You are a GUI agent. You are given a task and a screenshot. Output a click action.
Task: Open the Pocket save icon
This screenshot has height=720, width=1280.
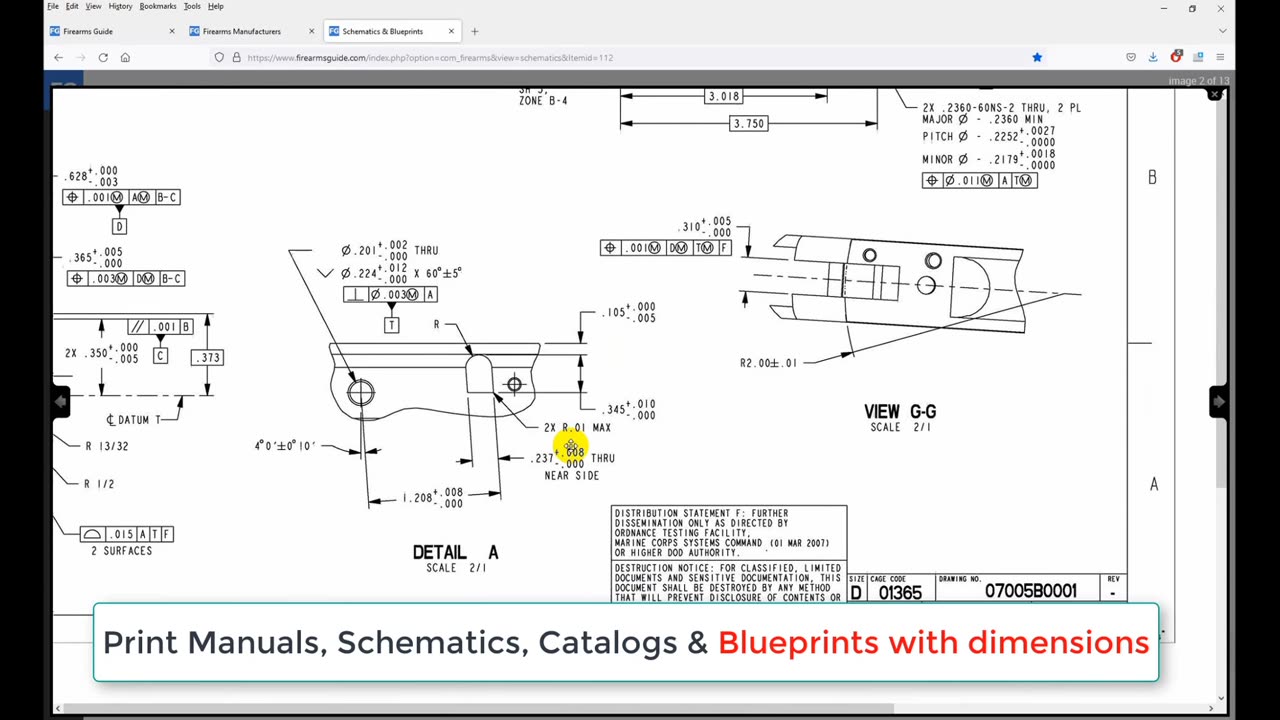coord(1131,57)
